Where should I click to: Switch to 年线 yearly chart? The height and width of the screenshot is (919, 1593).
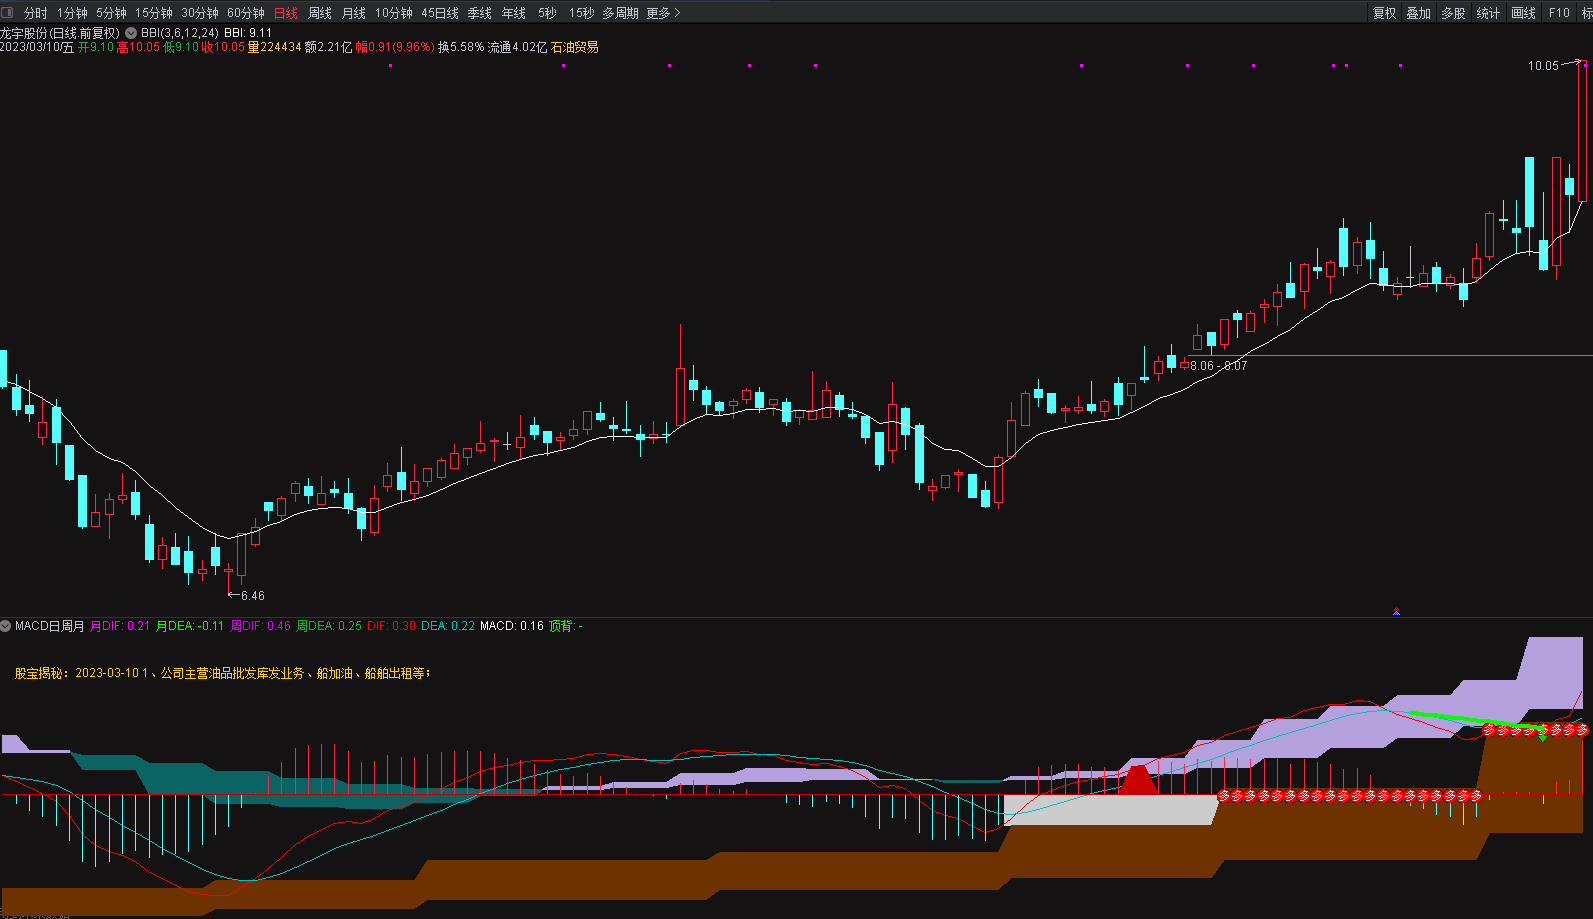[514, 13]
